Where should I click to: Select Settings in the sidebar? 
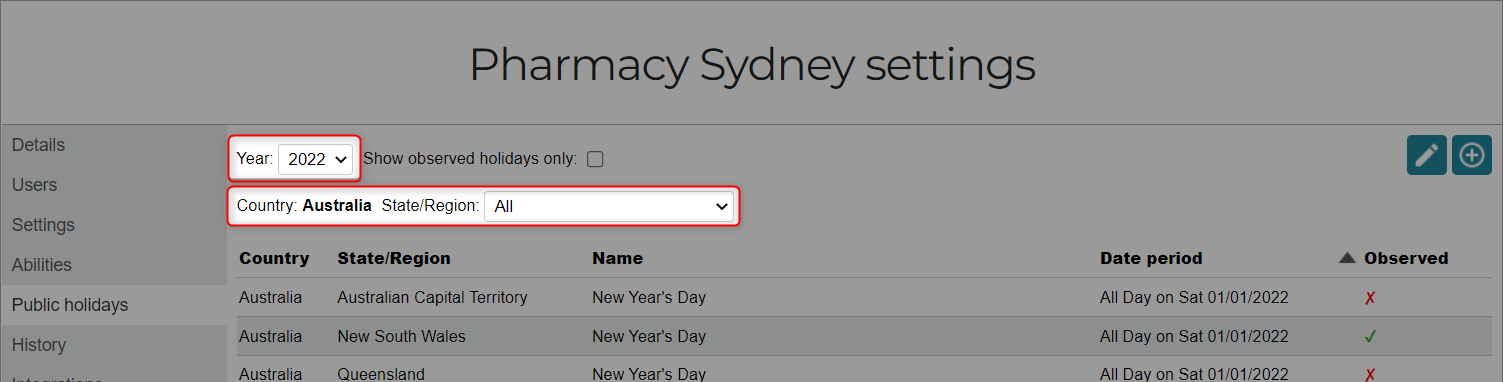[43, 225]
